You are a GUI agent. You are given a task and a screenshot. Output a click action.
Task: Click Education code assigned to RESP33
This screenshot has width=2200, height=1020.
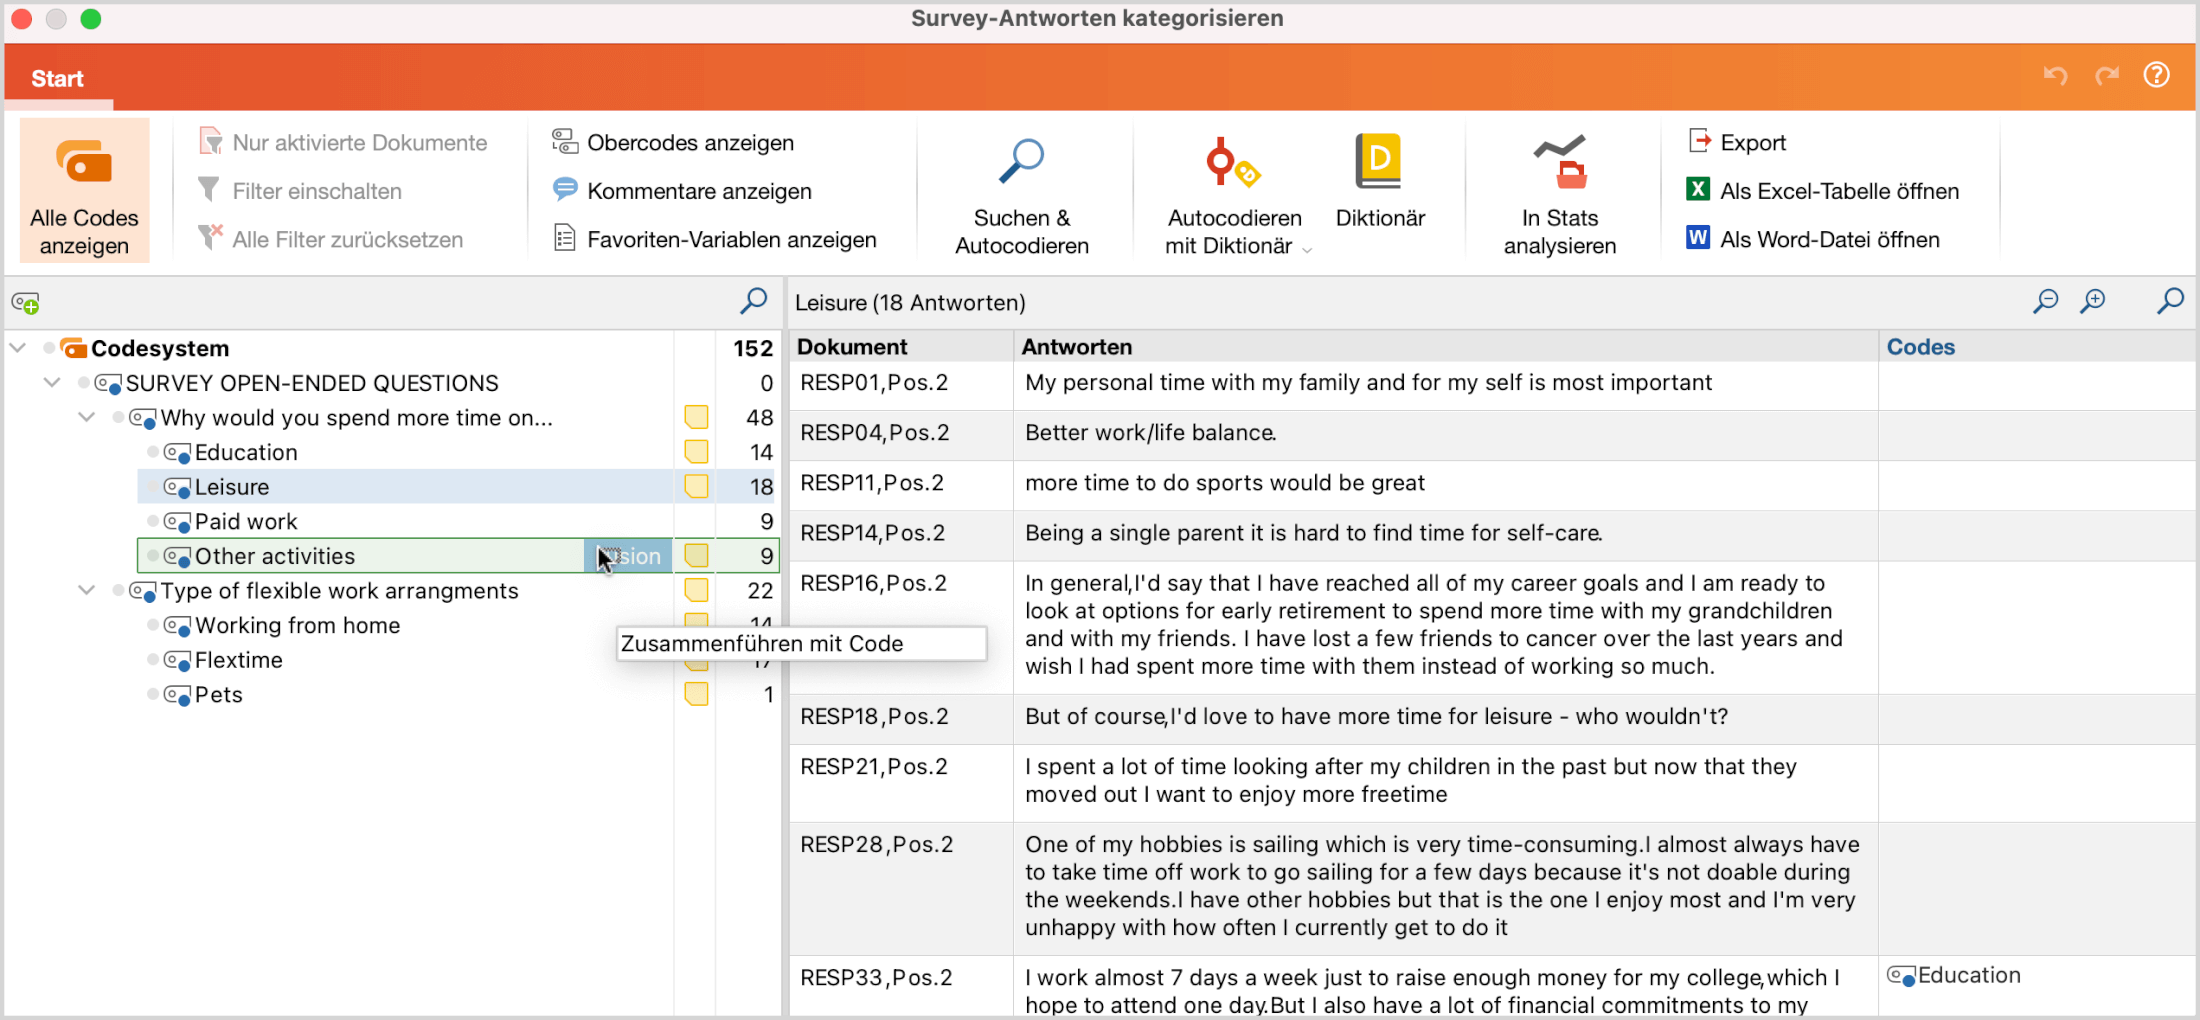coord(1954,975)
